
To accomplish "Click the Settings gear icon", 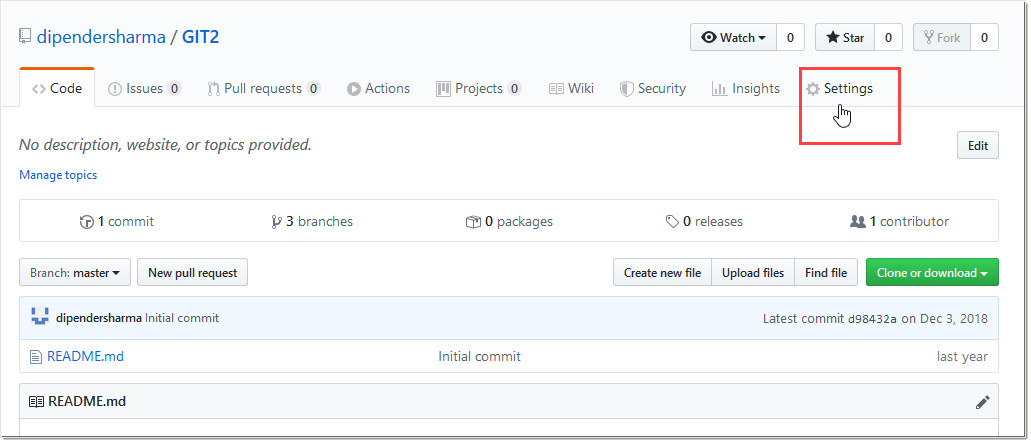I will [813, 89].
